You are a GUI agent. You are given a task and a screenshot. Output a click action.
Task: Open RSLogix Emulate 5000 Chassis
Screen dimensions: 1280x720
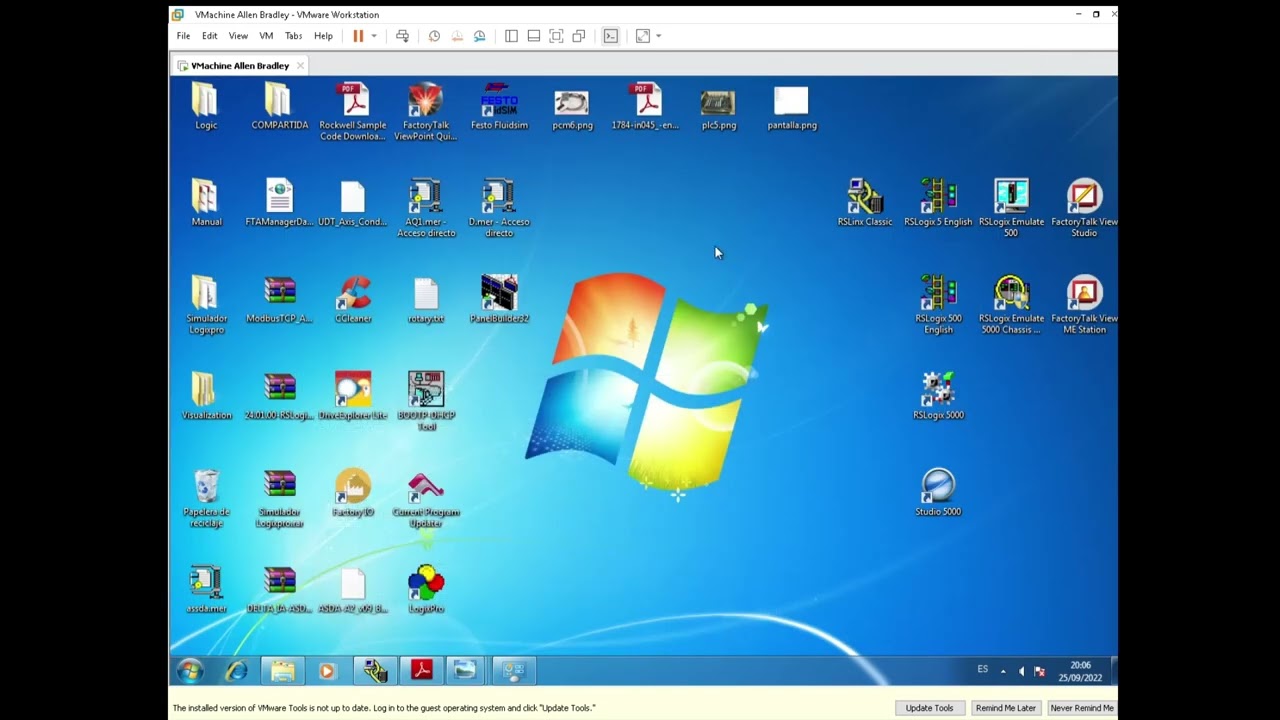(x=1011, y=305)
